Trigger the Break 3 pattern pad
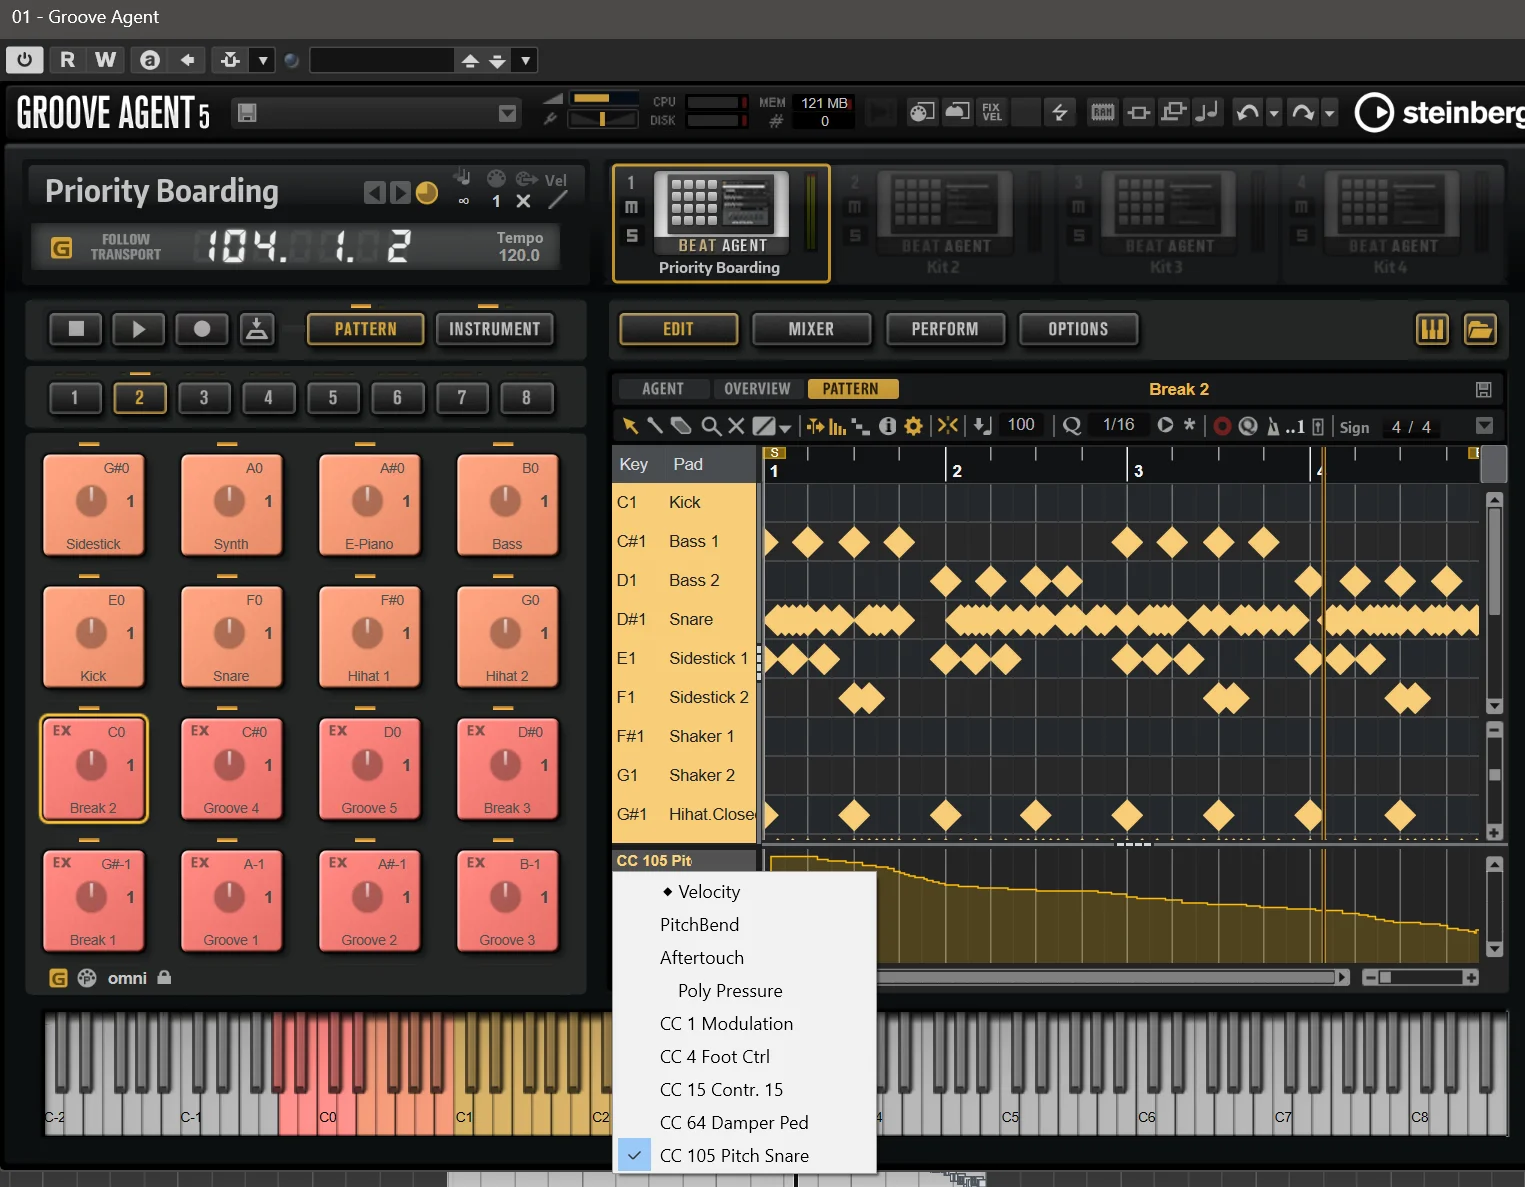Image resolution: width=1525 pixels, height=1187 pixels. [507, 769]
